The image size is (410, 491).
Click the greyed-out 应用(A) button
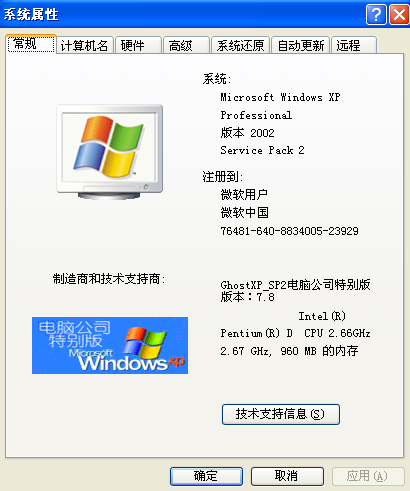[x=368, y=476]
